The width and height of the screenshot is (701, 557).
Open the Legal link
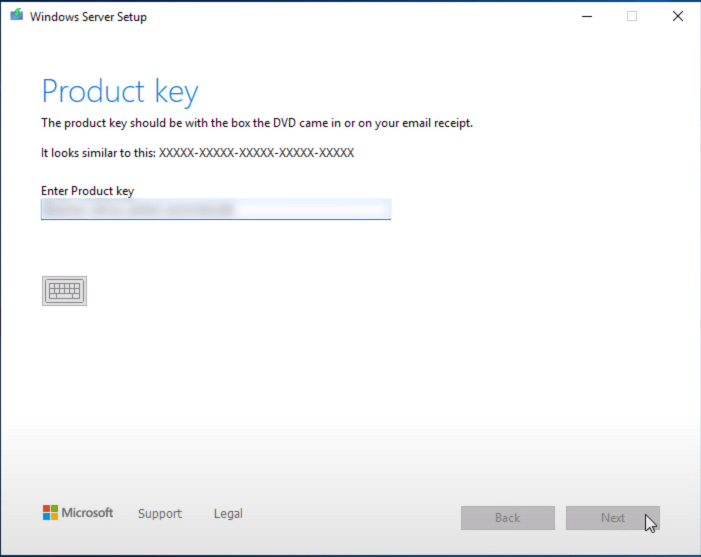coord(228,514)
